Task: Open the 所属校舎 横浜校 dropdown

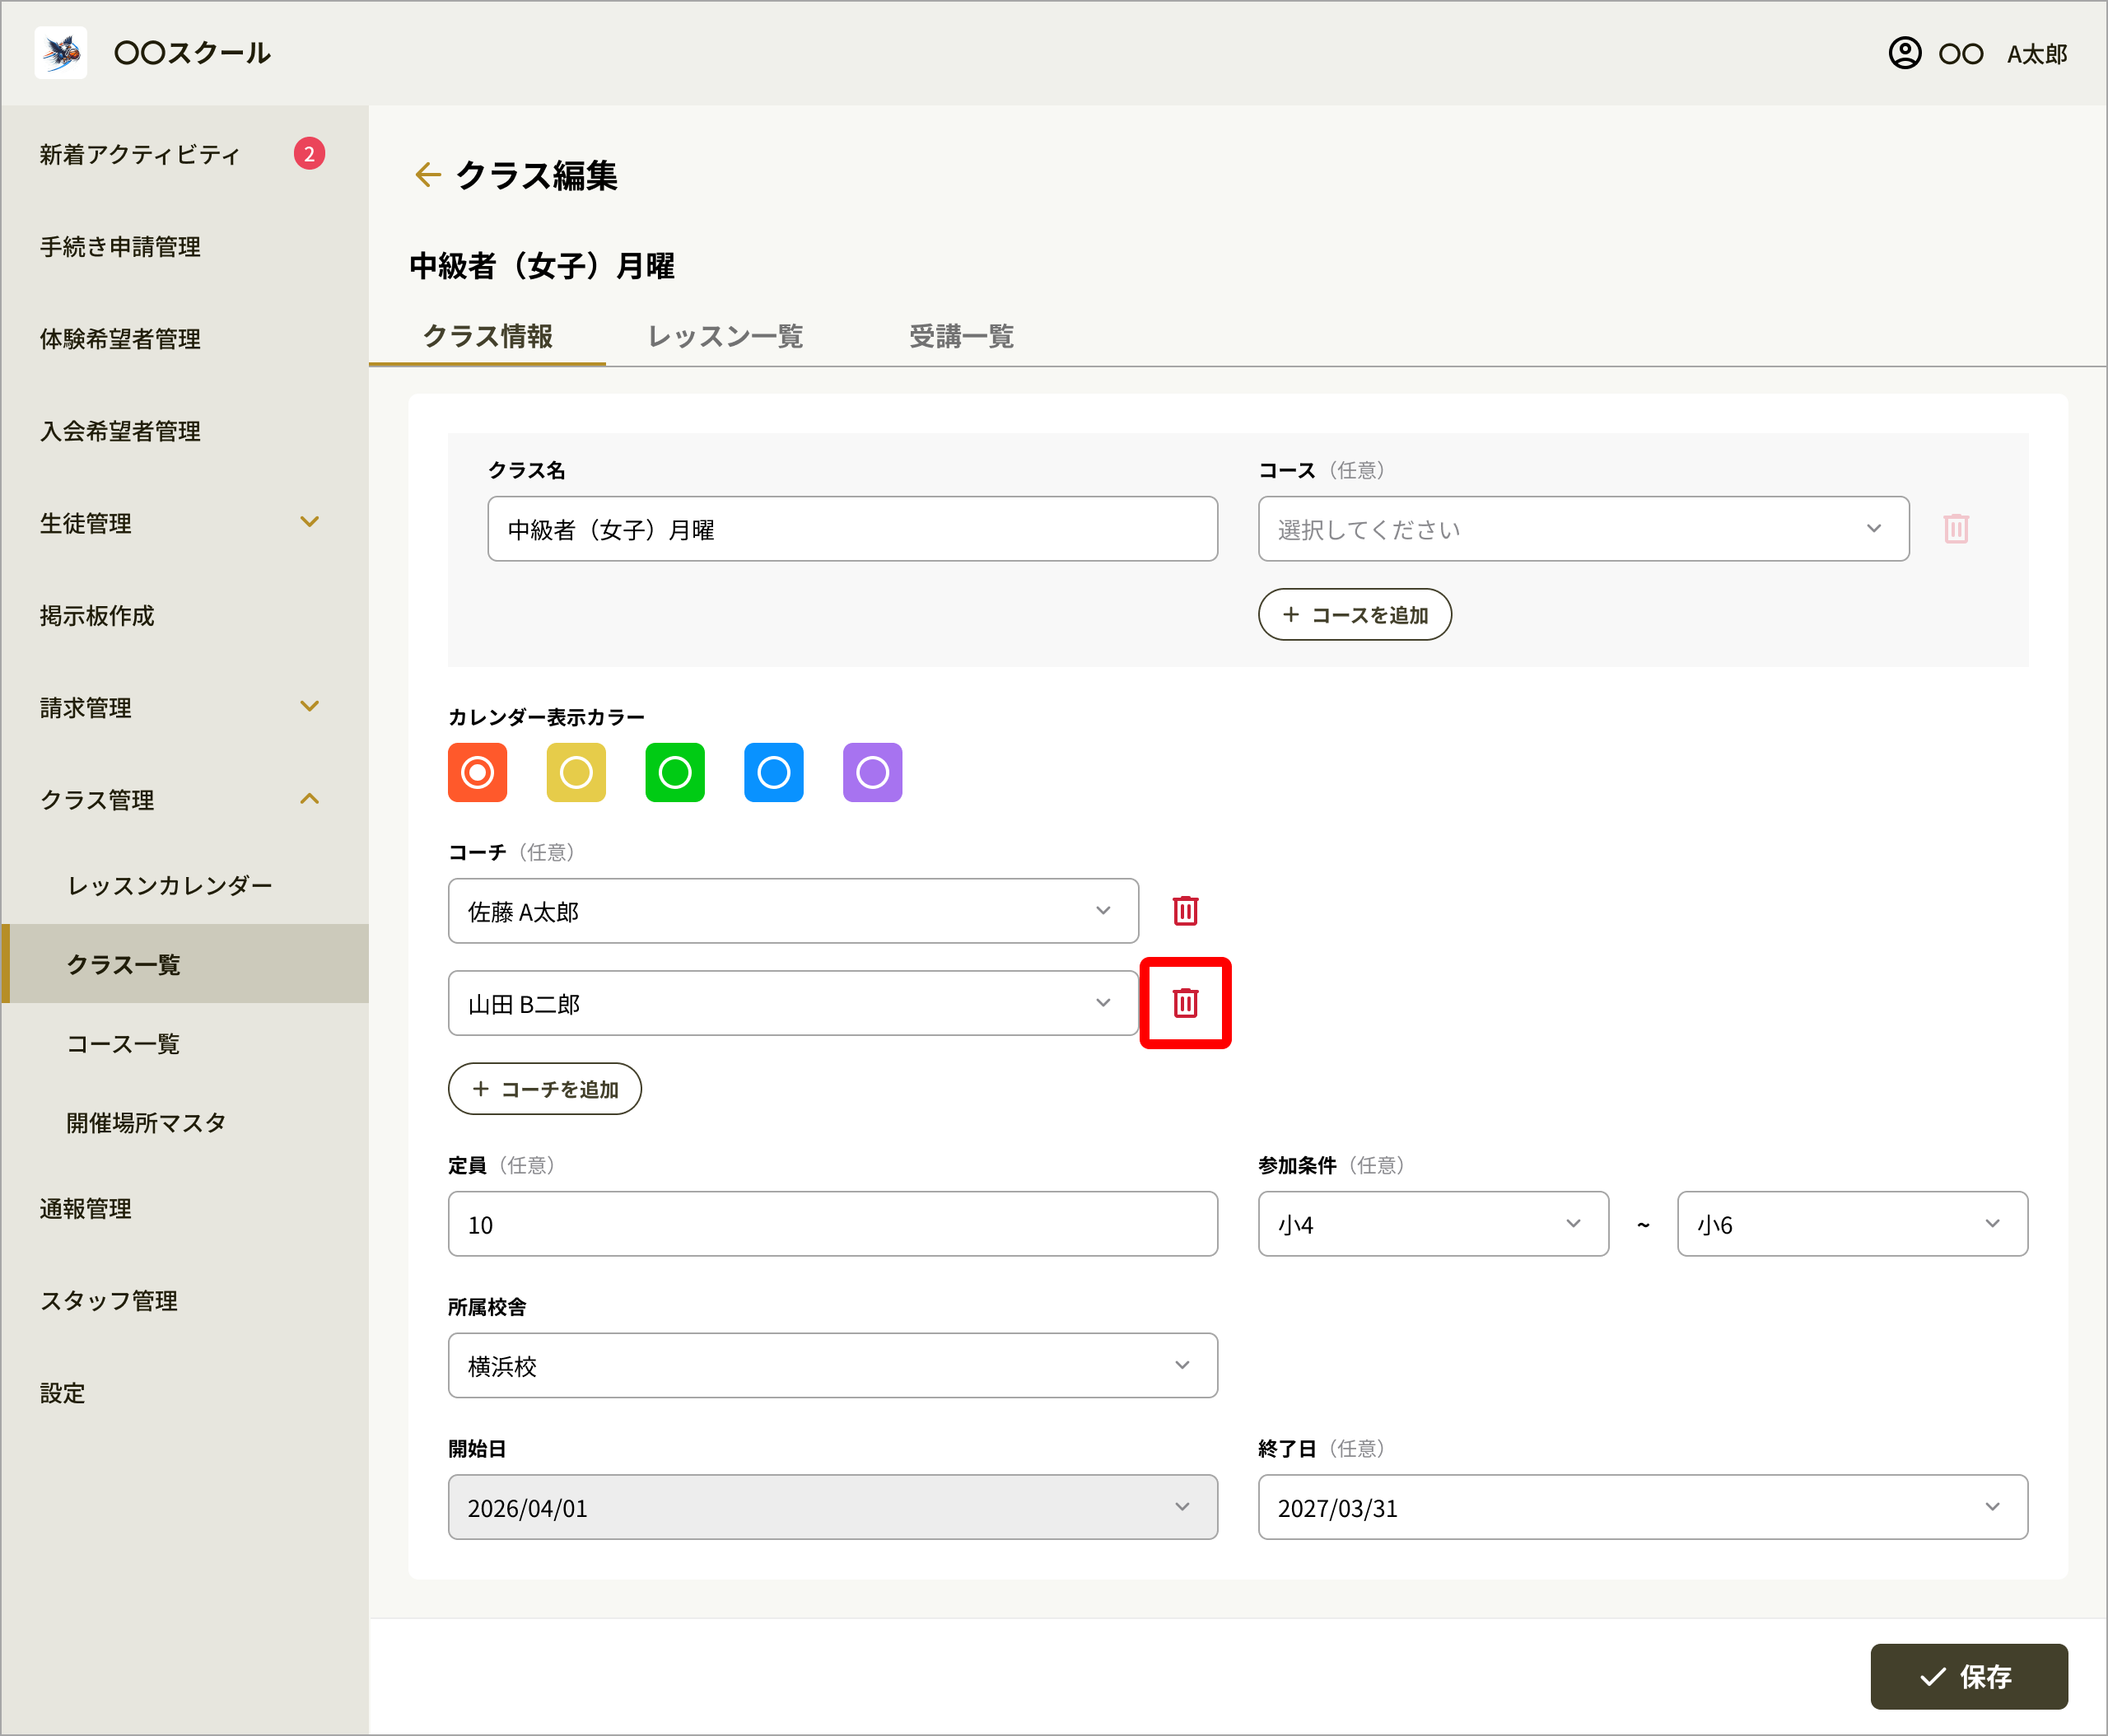Action: tap(832, 1365)
